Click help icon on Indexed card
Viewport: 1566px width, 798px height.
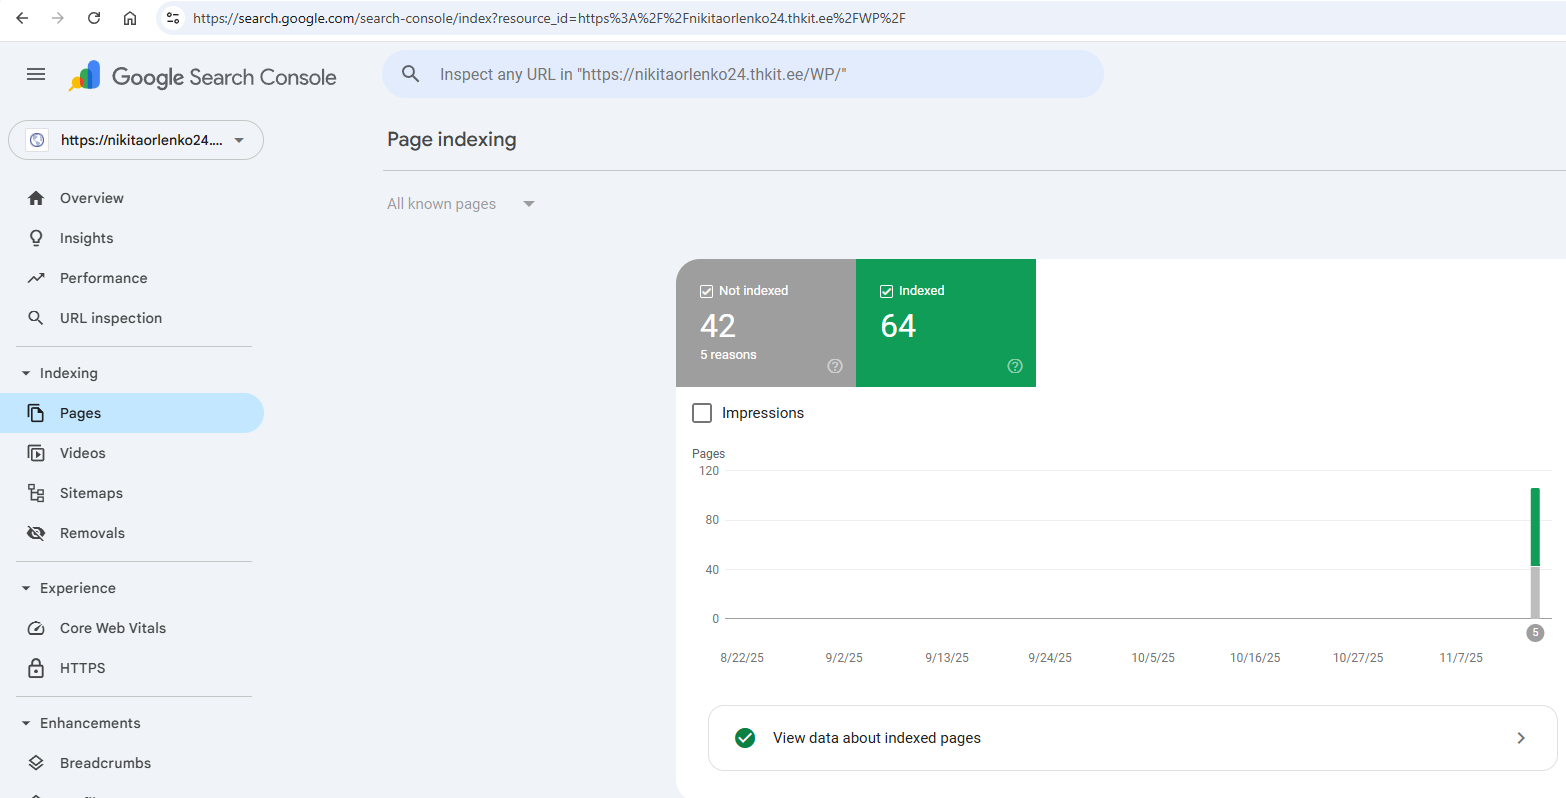point(1015,366)
